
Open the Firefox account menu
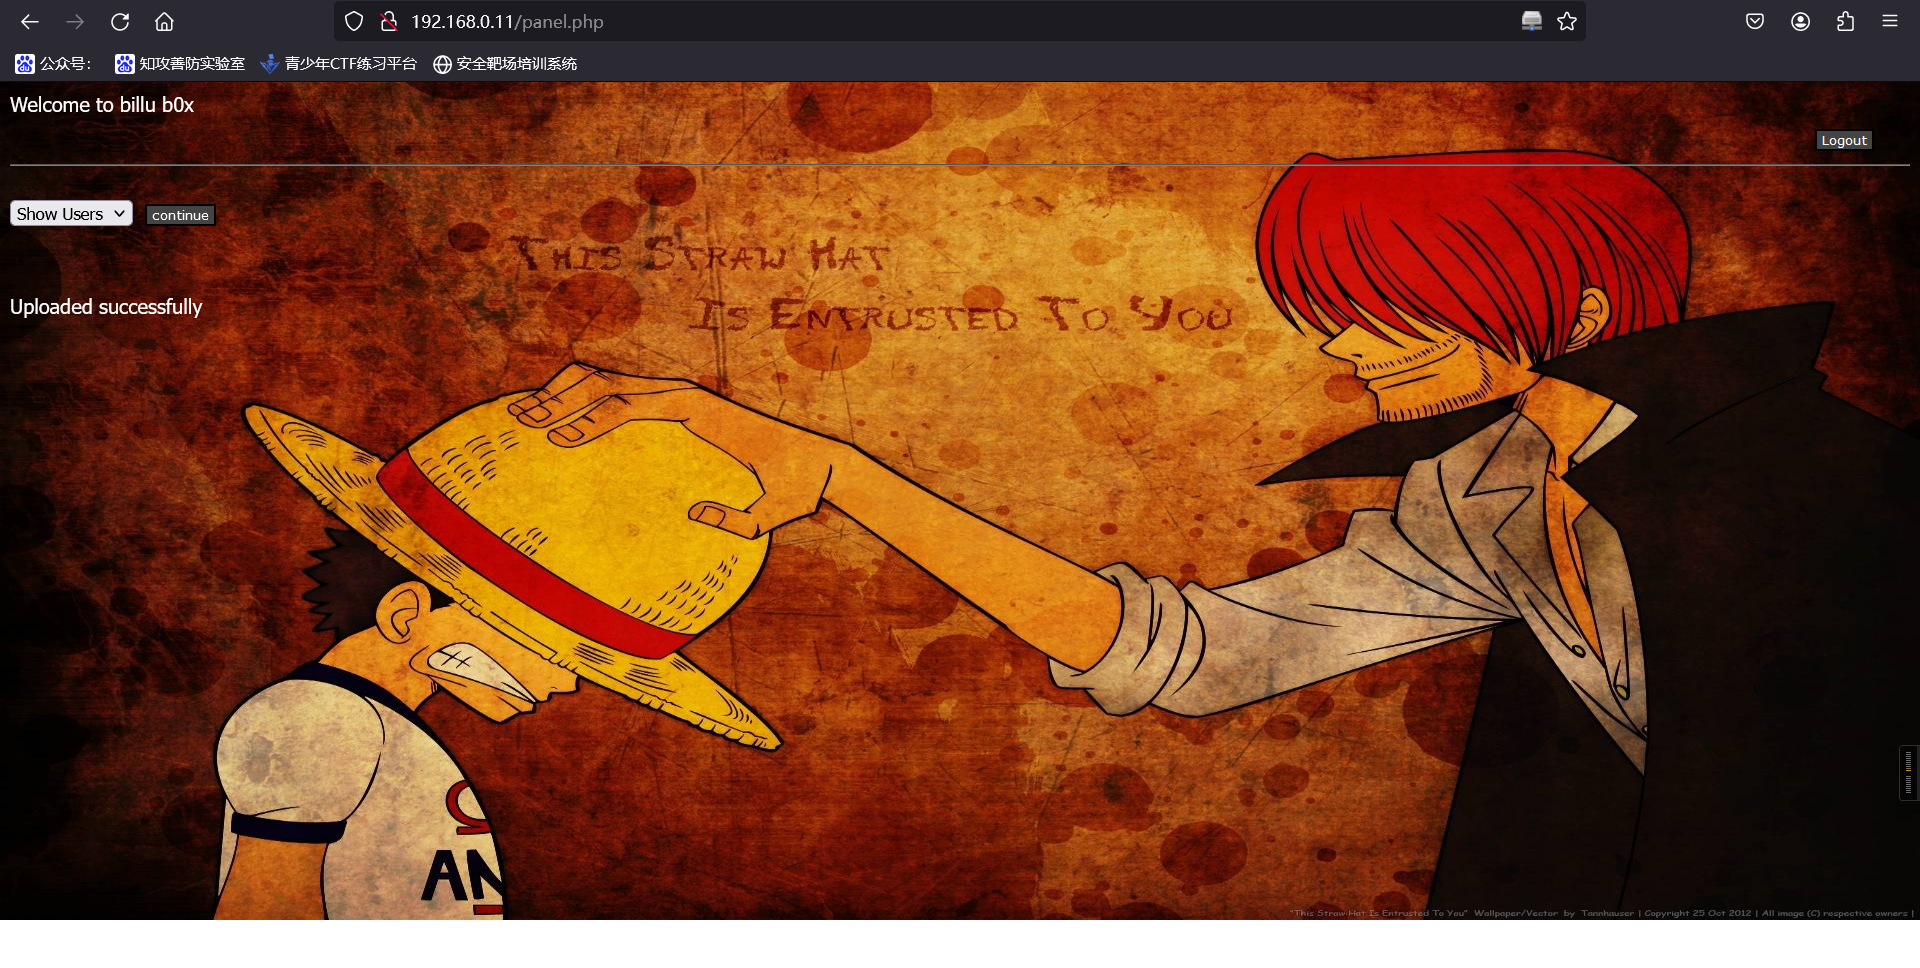point(1800,21)
